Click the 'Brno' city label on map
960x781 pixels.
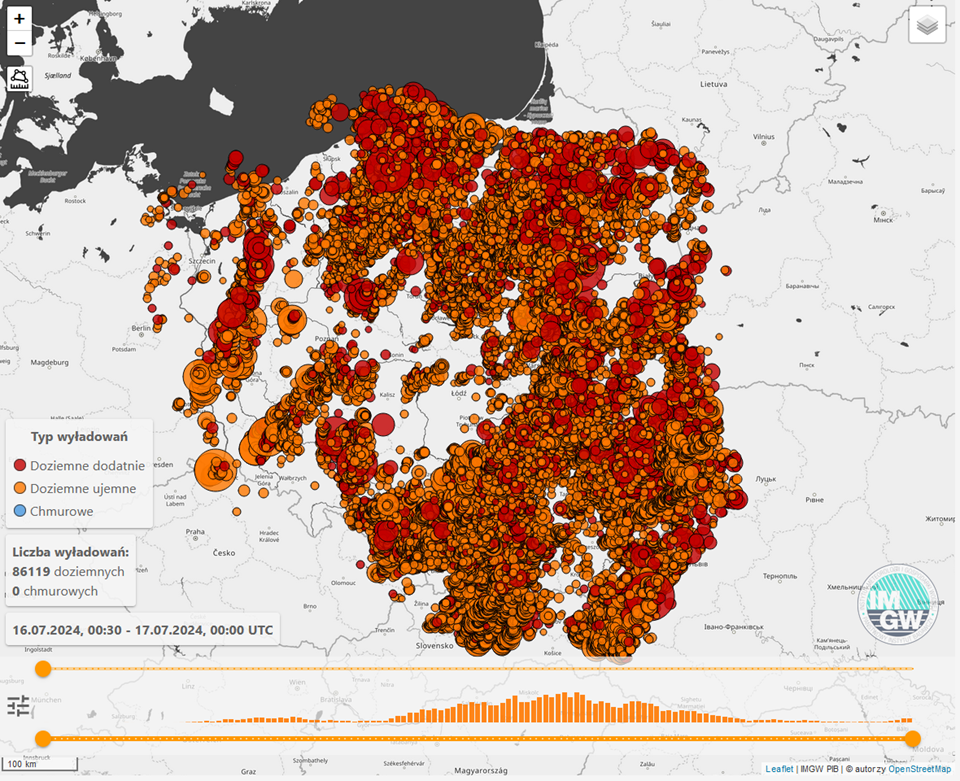(x=310, y=607)
